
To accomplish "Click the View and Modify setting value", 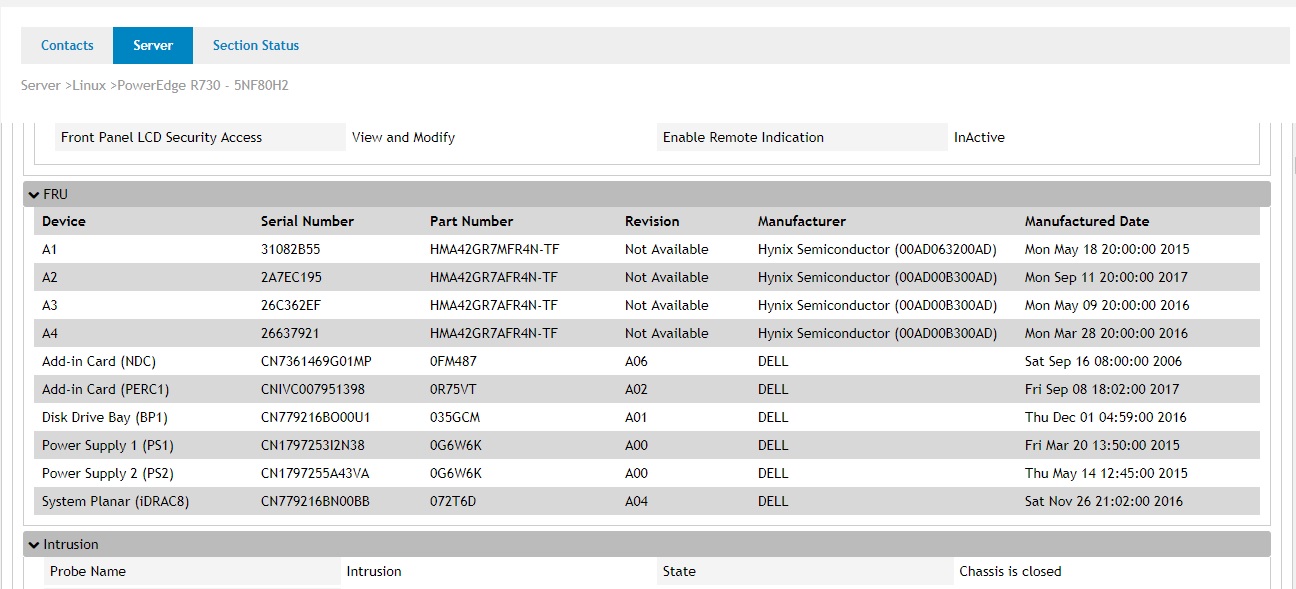I will (x=402, y=137).
